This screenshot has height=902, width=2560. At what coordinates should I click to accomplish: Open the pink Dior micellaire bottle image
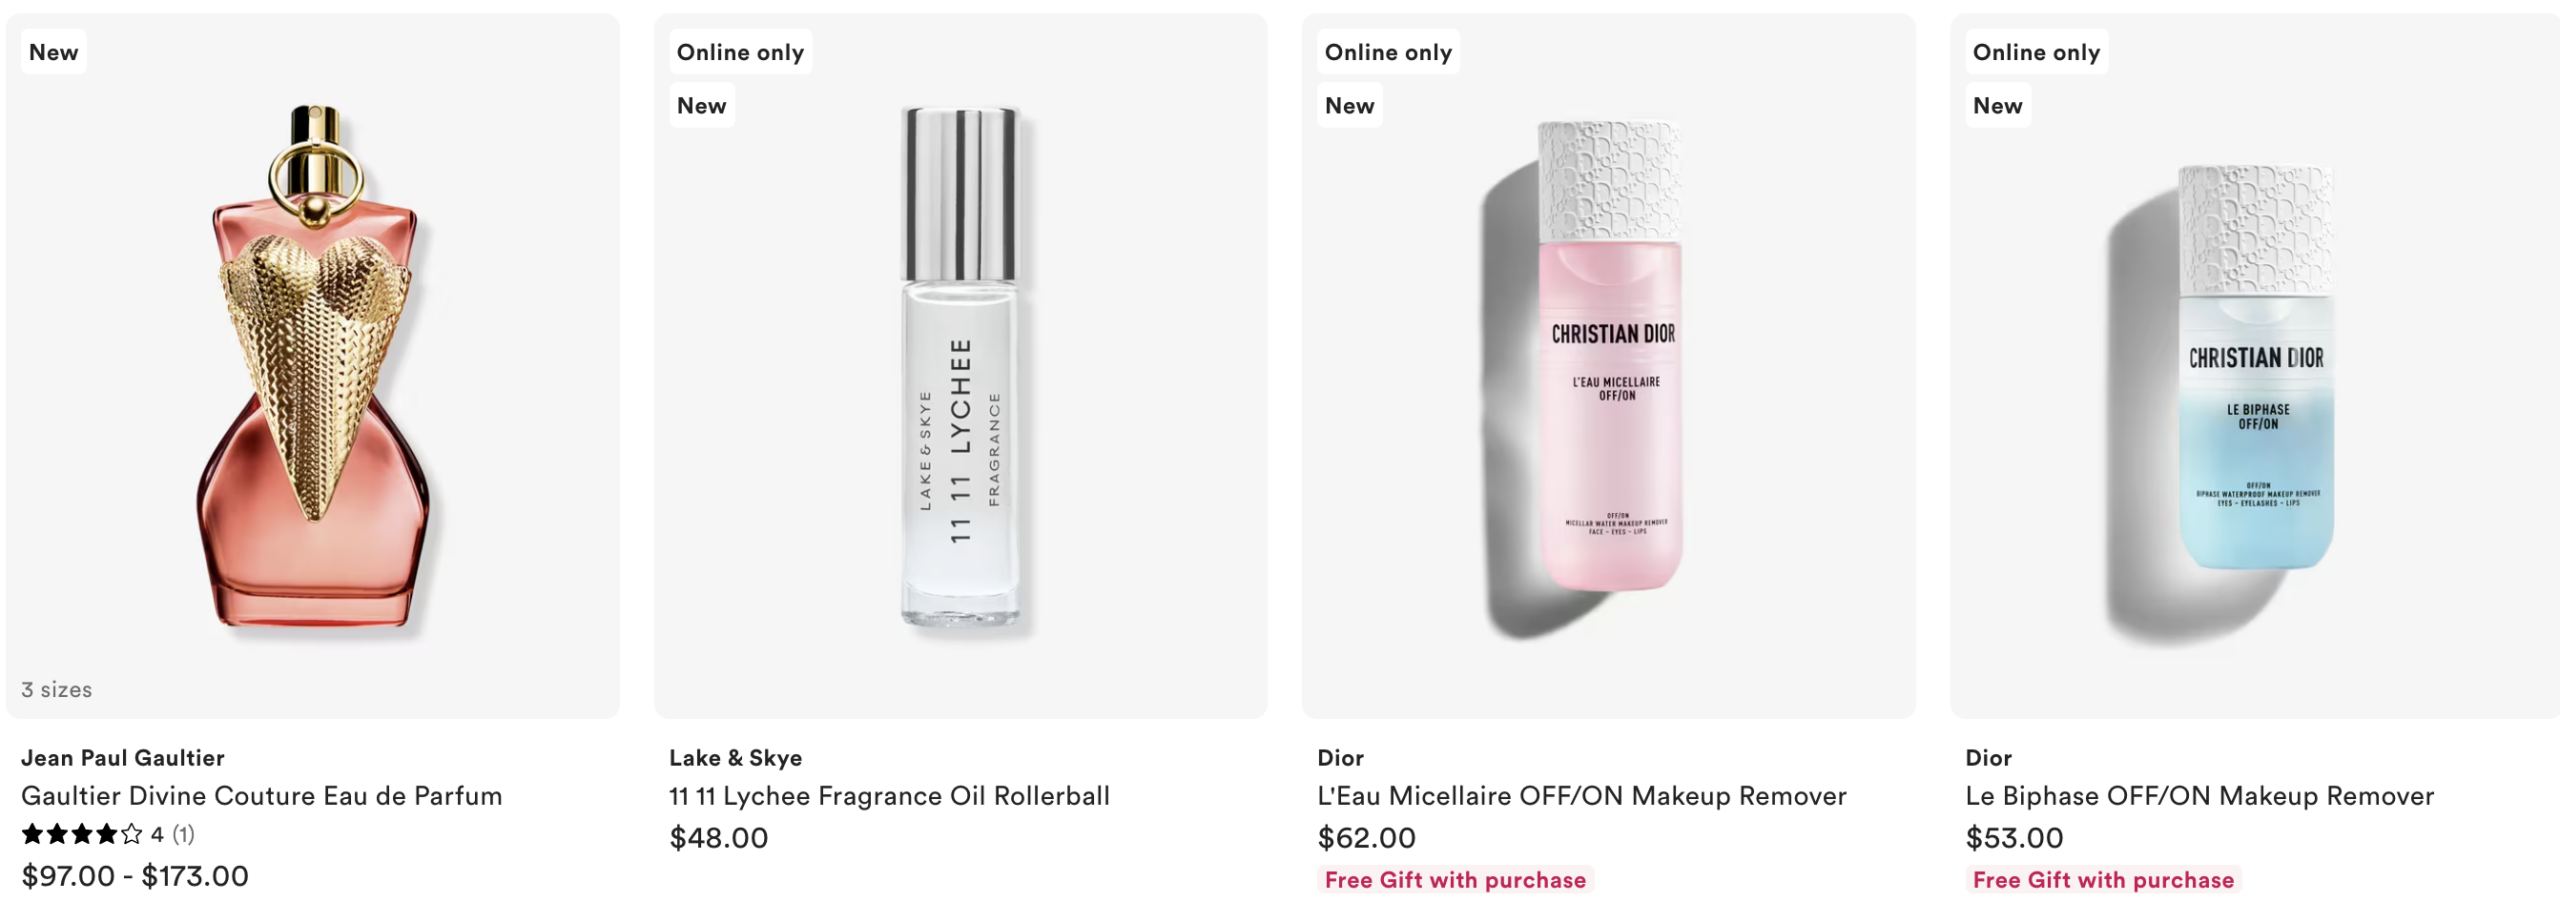[1609, 366]
